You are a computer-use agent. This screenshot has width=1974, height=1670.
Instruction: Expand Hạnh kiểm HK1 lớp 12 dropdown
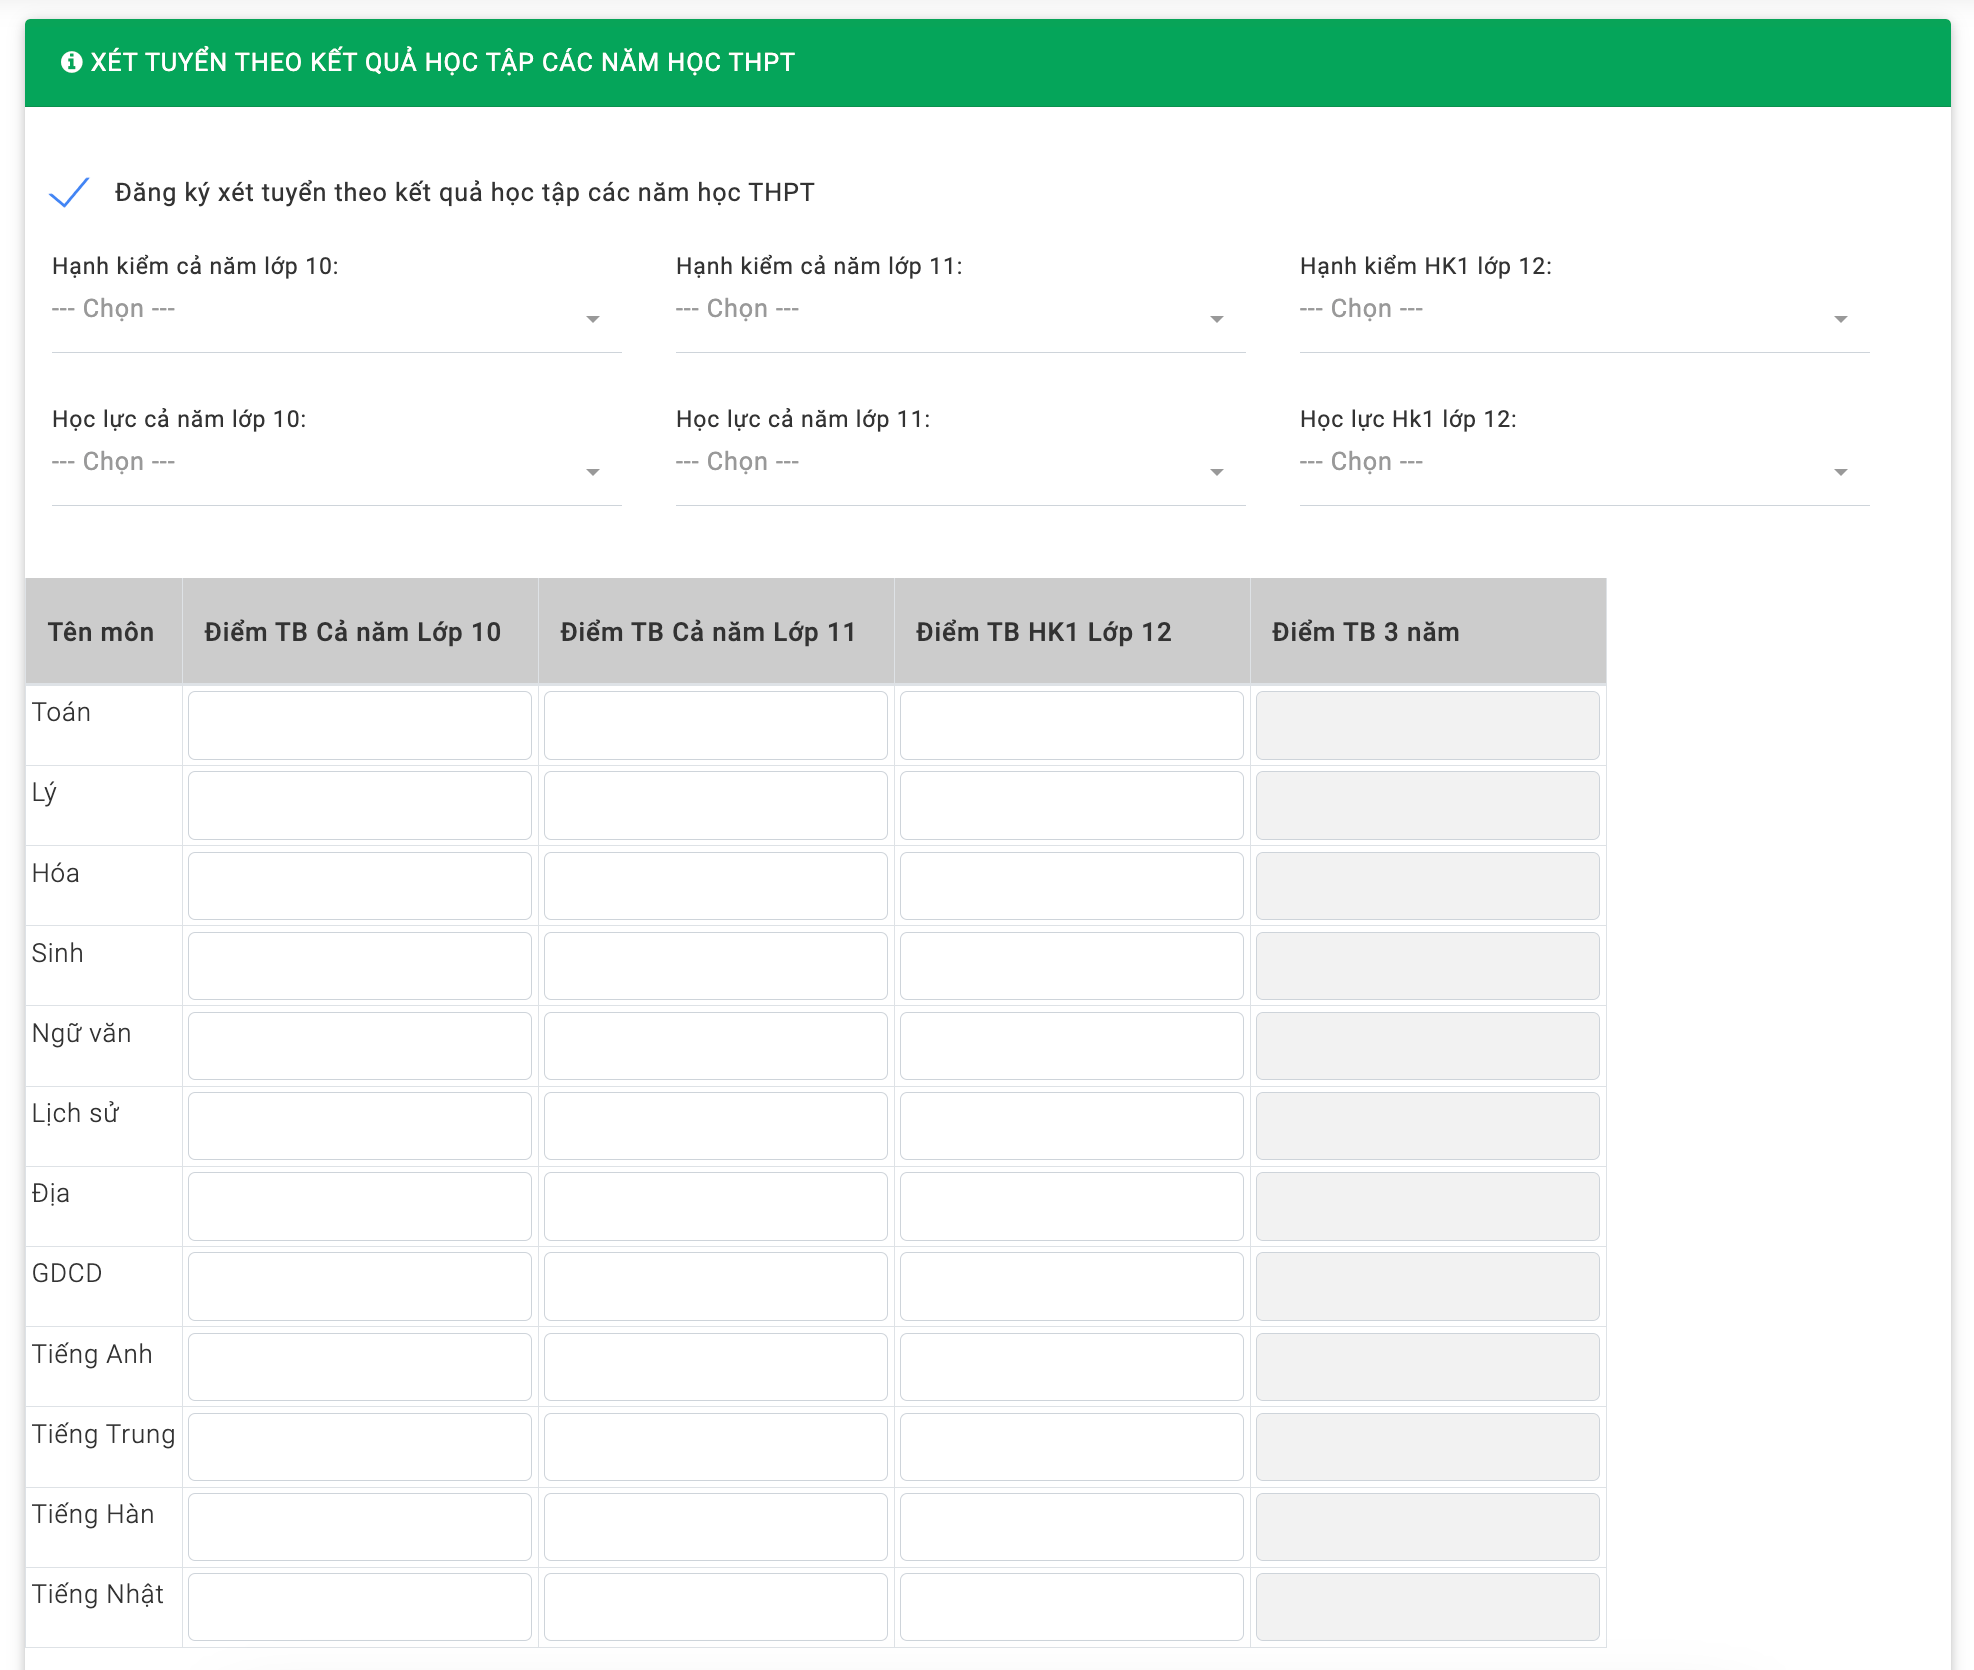[x=1584, y=310]
